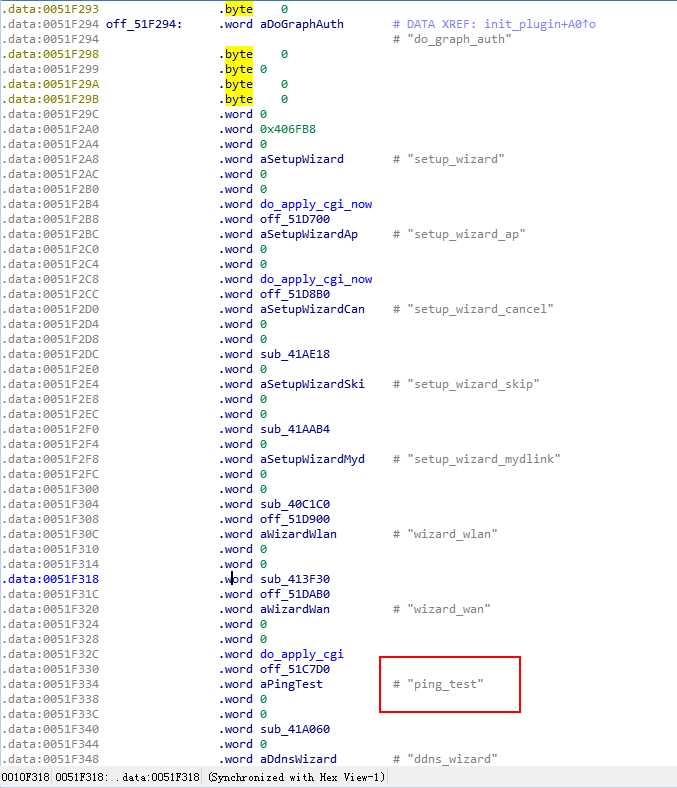Open subroutine sub_41A060

point(290,729)
